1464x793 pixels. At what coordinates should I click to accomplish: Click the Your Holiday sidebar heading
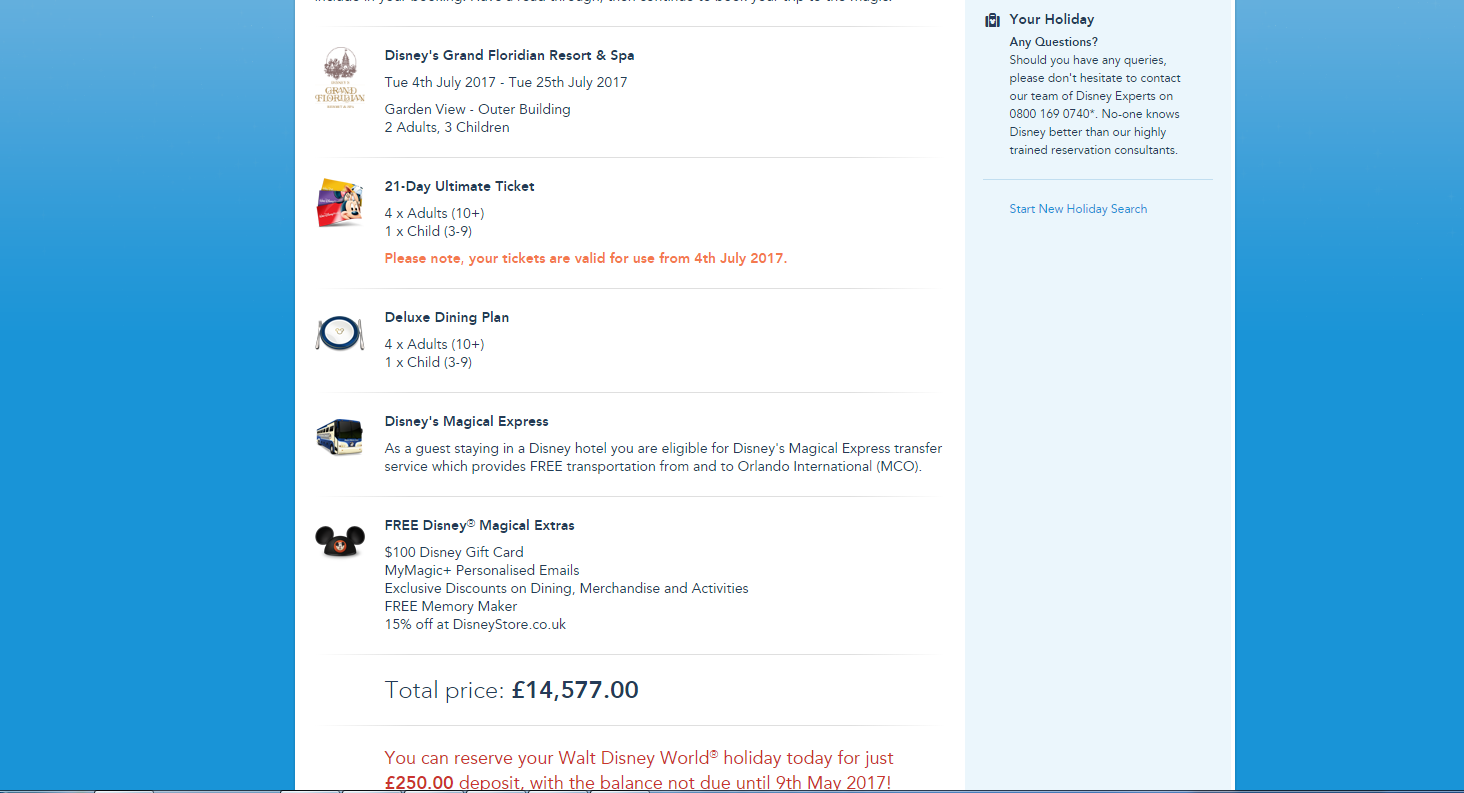point(1052,20)
